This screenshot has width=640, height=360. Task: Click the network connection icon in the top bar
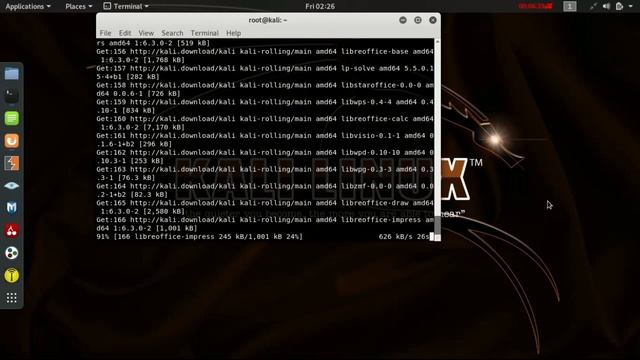point(593,6)
